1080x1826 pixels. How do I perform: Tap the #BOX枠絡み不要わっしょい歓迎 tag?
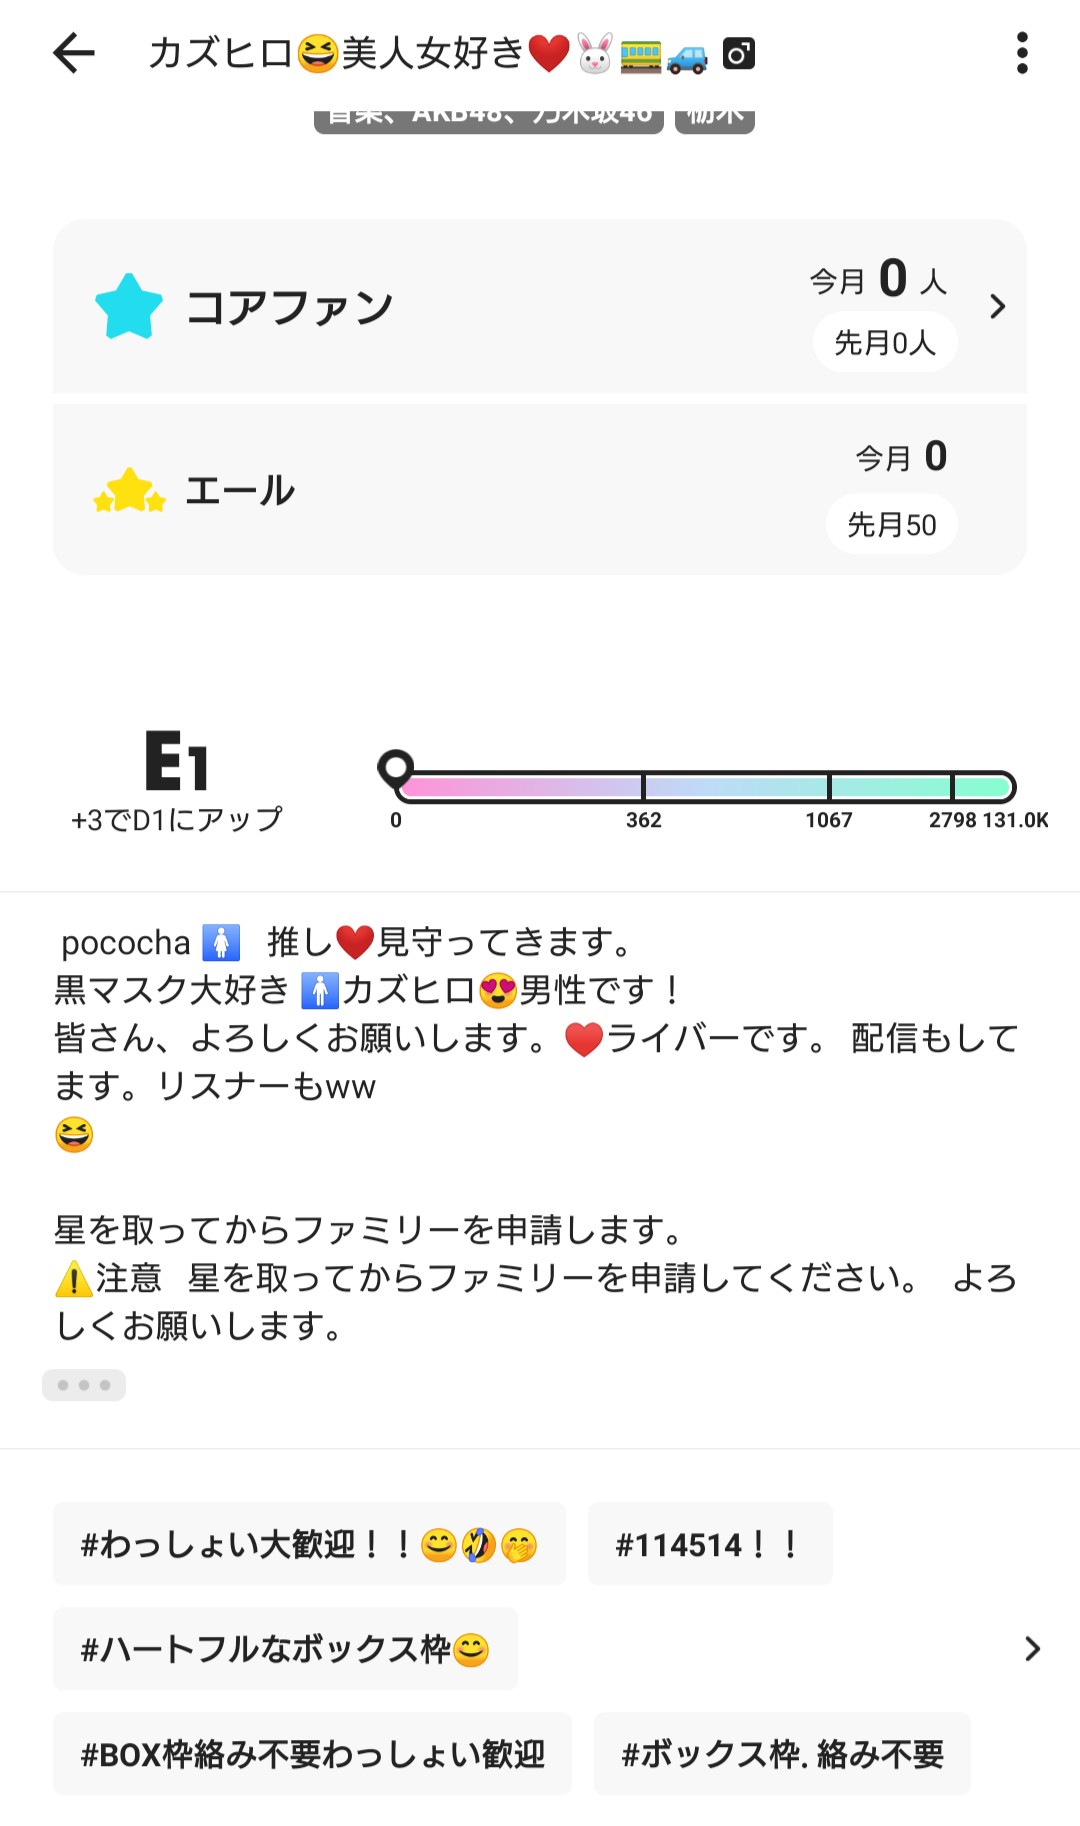[312, 1754]
